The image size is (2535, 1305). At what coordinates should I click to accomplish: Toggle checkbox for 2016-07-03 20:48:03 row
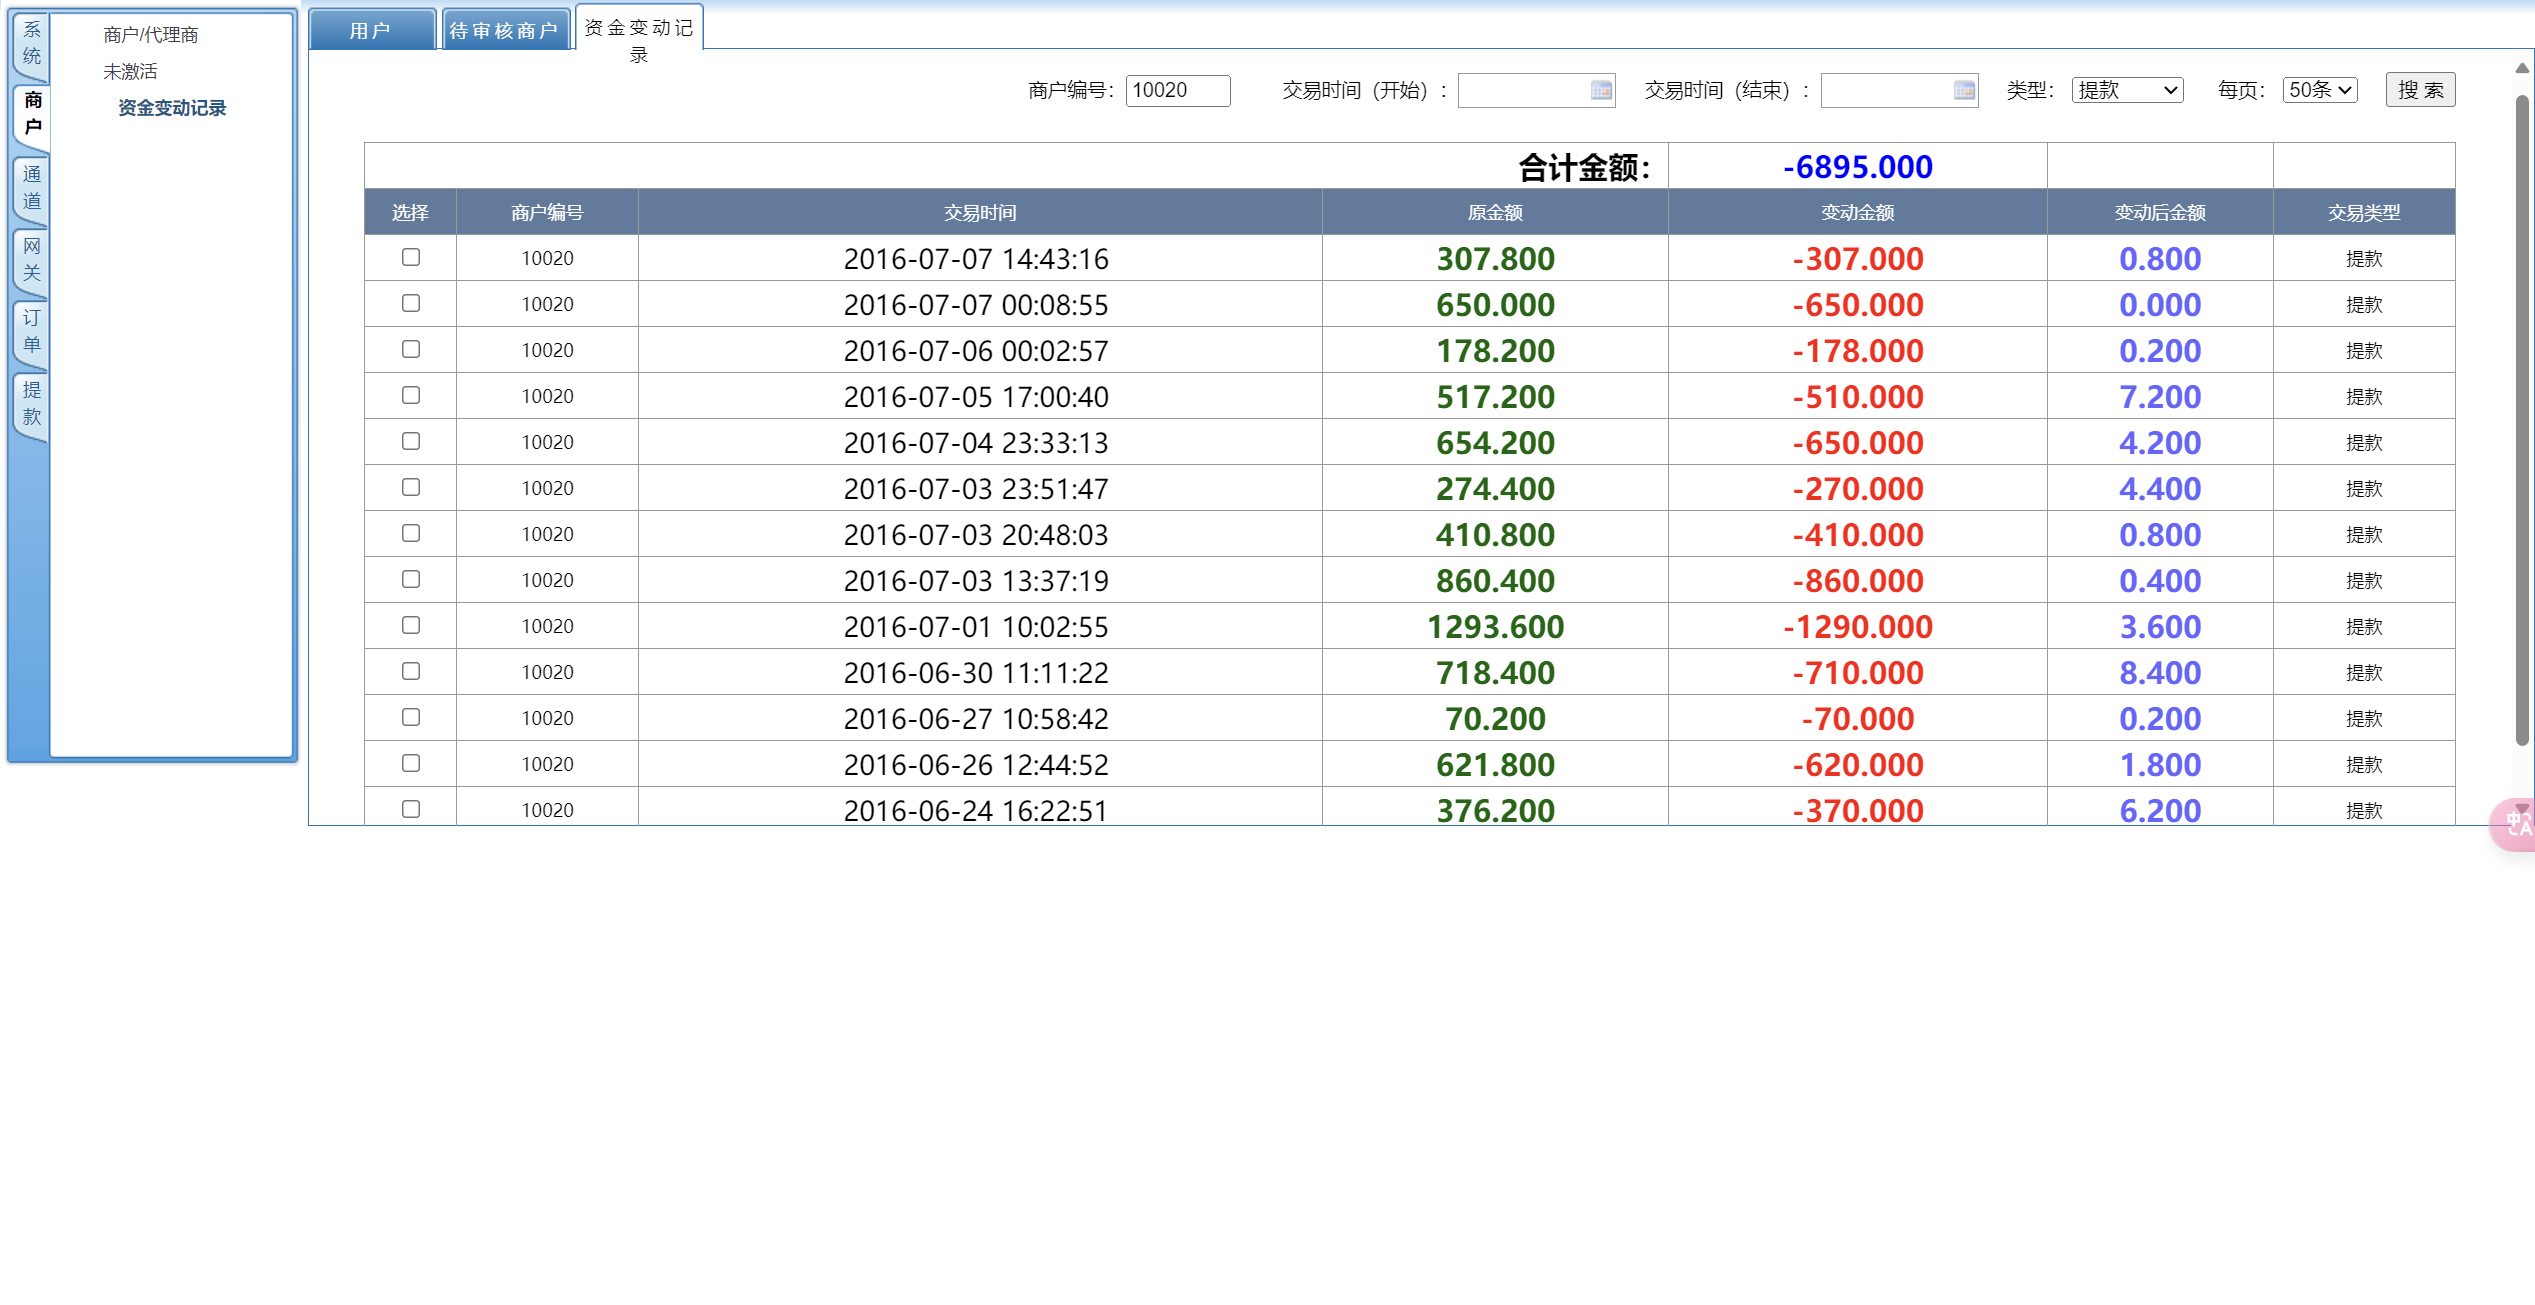click(x=411, y=533)
